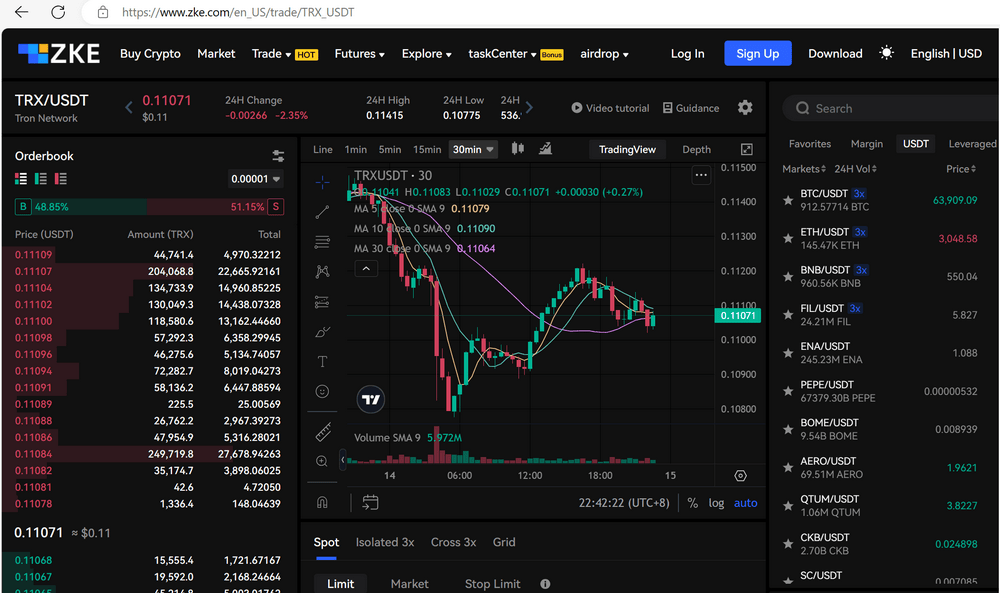Viewport: 1000px width, 593px height.
Task: Sort markets by 24H Vol
Action: [x=855, y=169]
